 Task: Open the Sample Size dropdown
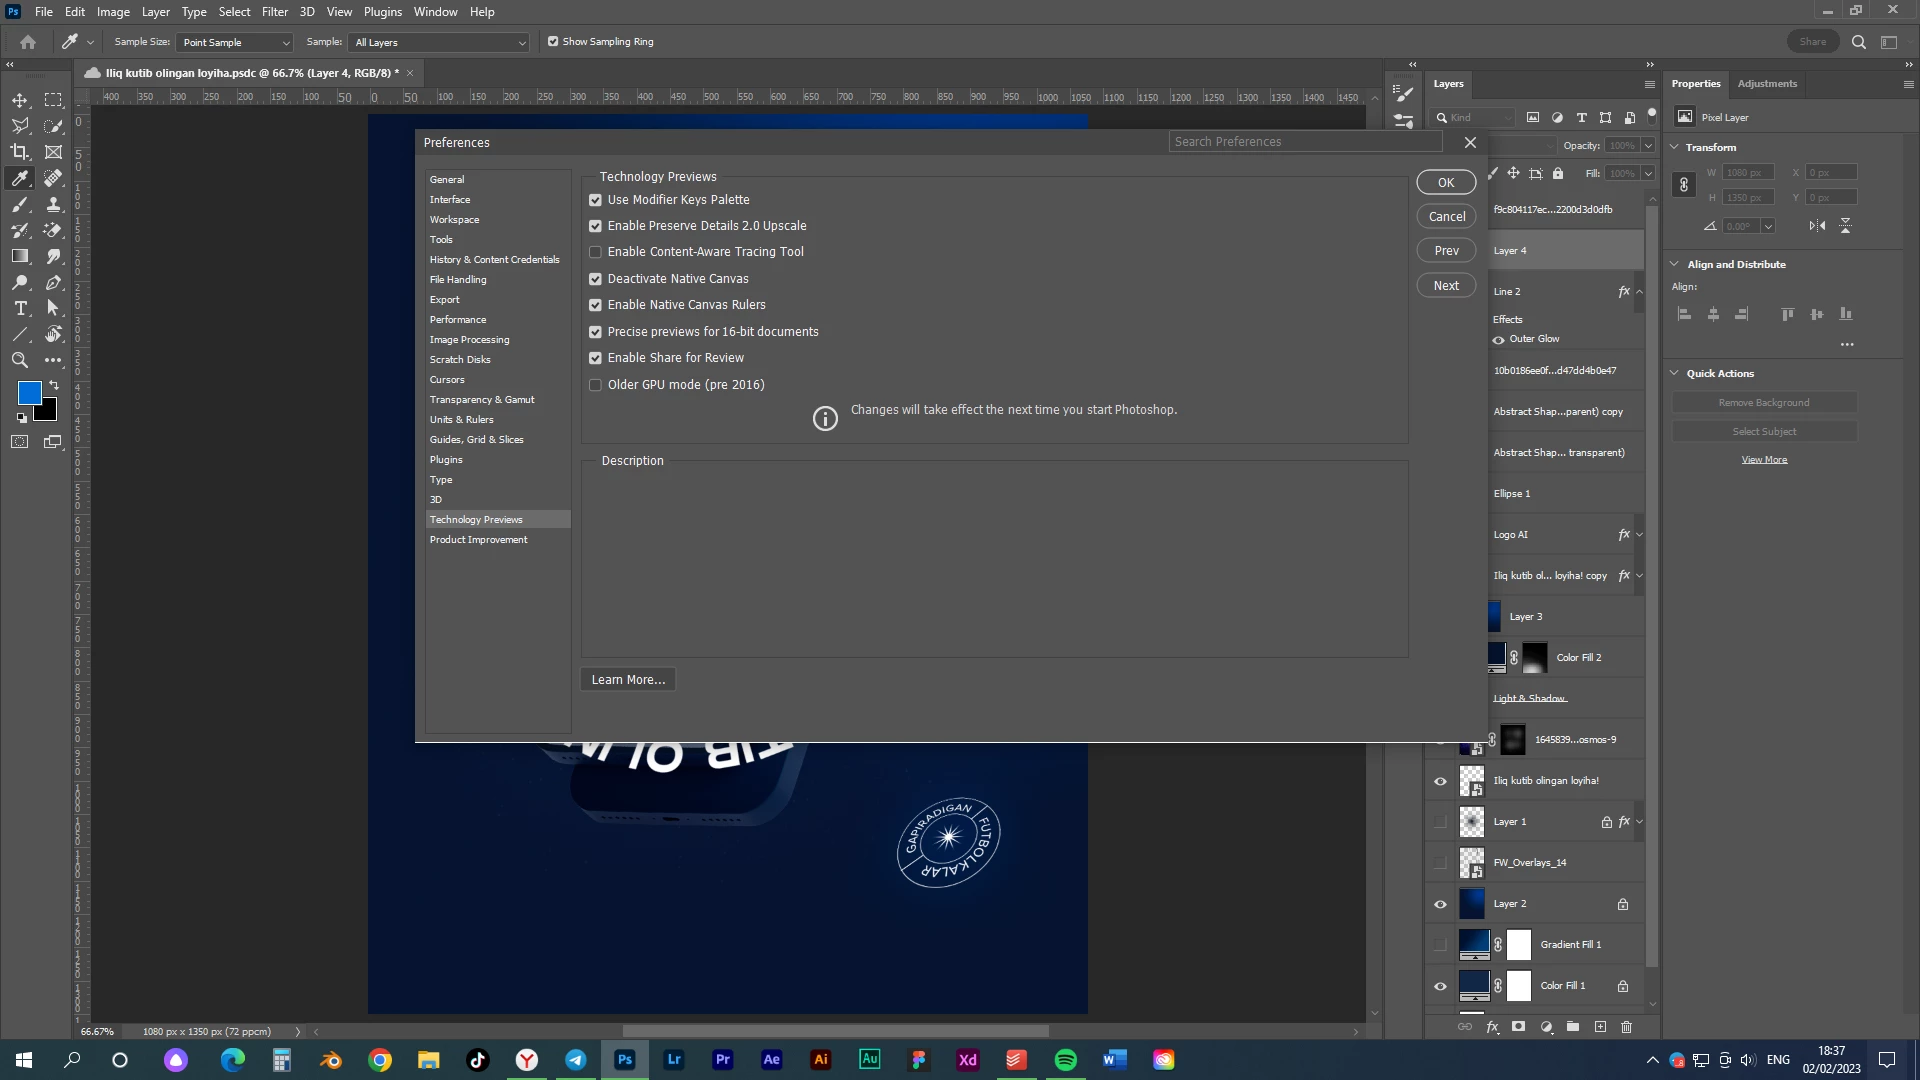(x=234, y=42)
